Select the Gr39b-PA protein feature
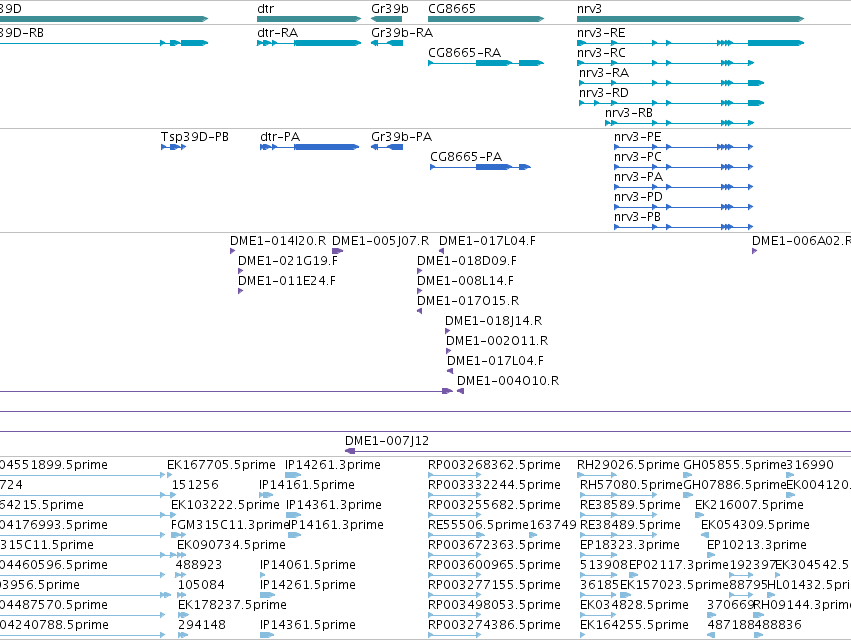The image size is (851, 640). [387, 147]
